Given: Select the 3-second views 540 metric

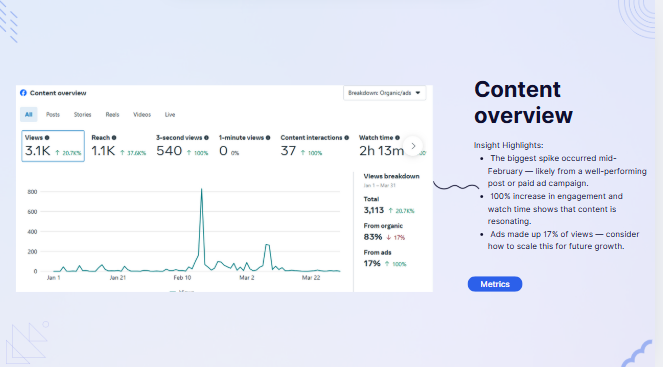Looking at the screenshot, I should pyautogui.click(x=182, y=146).
